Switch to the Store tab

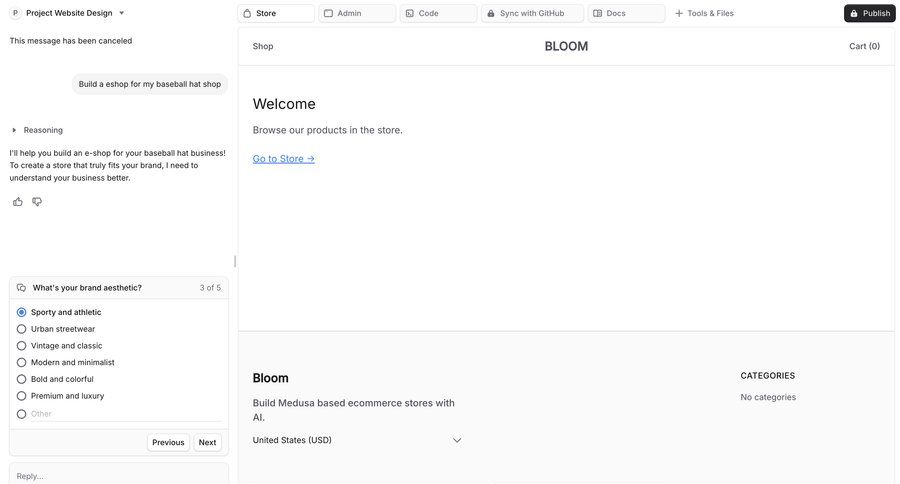(x=276, y=13)
